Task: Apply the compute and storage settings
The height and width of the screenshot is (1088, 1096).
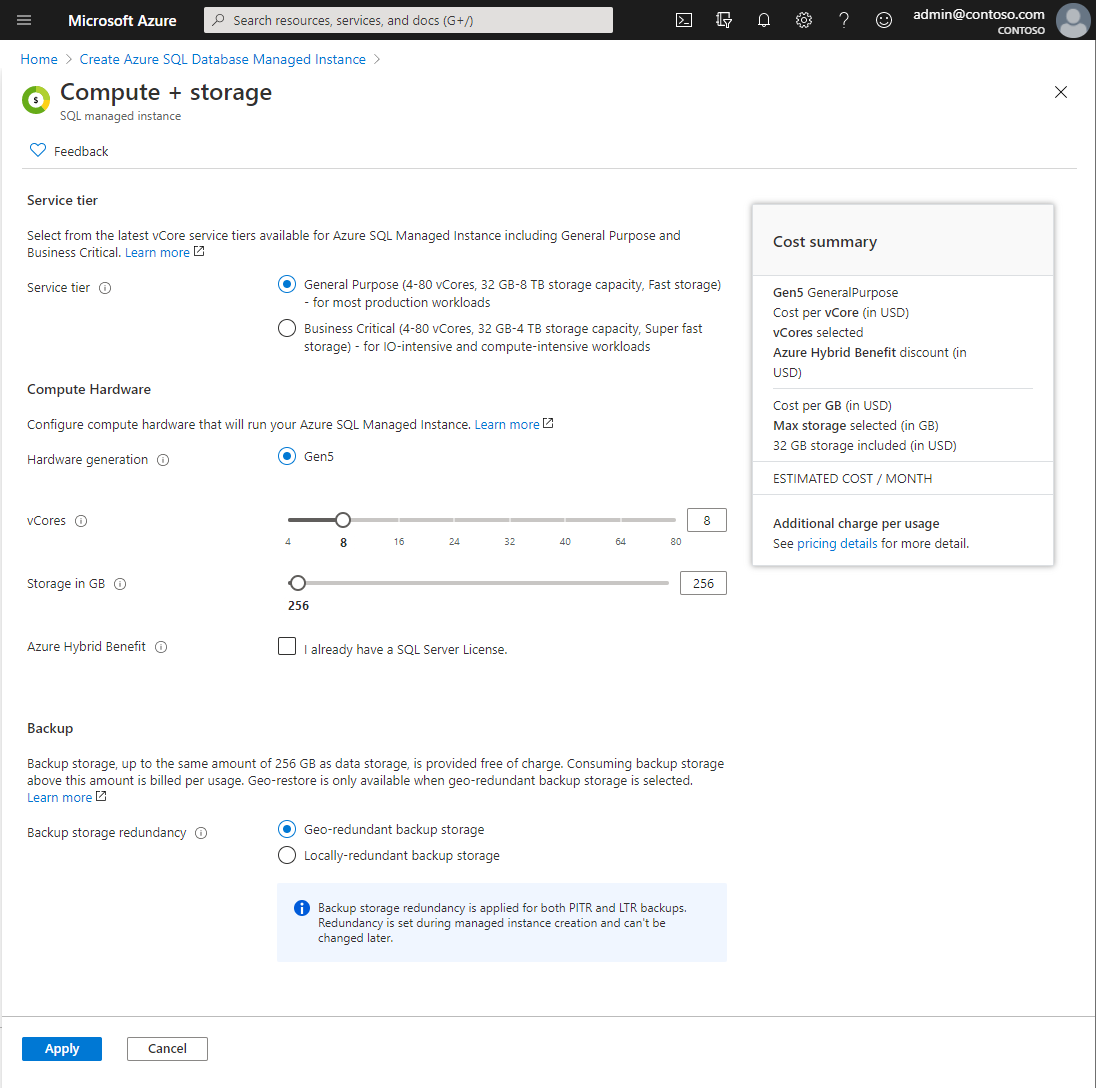Action: (61, 1048)
